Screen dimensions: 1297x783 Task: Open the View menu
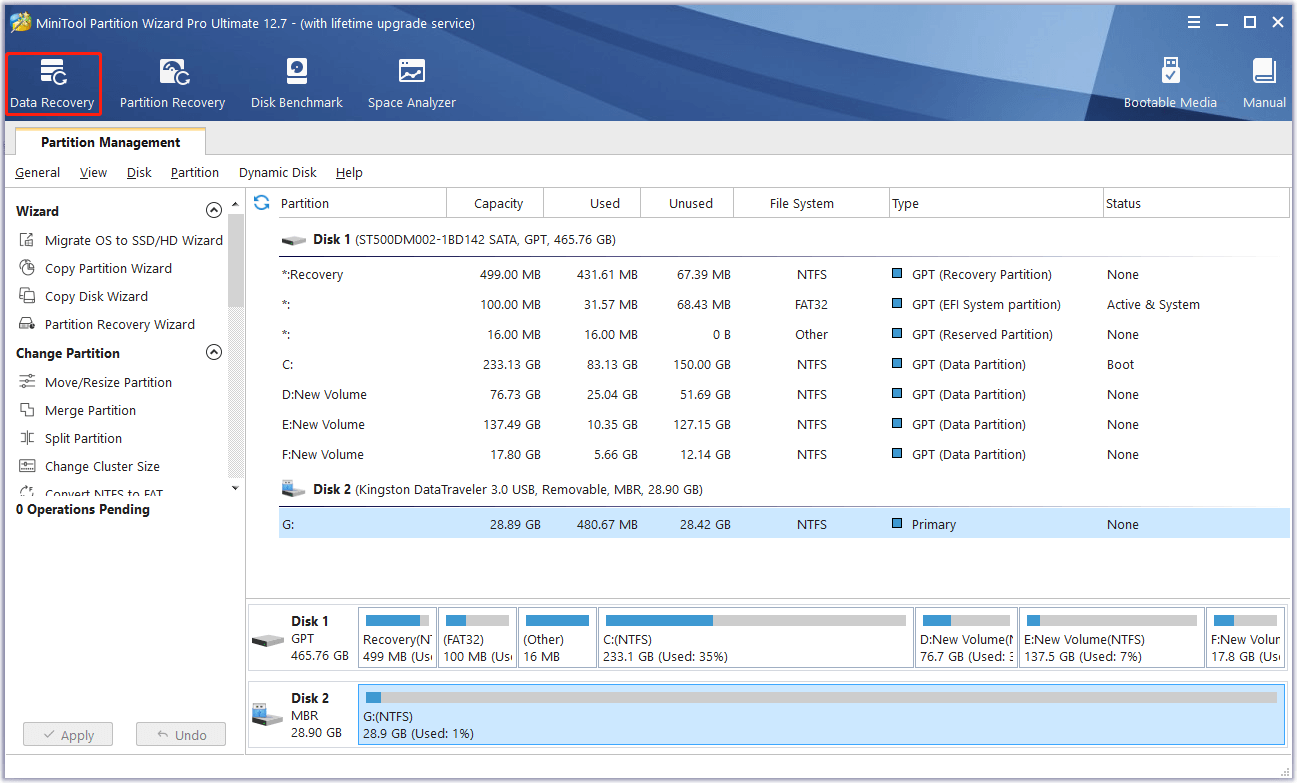(93, 172)
